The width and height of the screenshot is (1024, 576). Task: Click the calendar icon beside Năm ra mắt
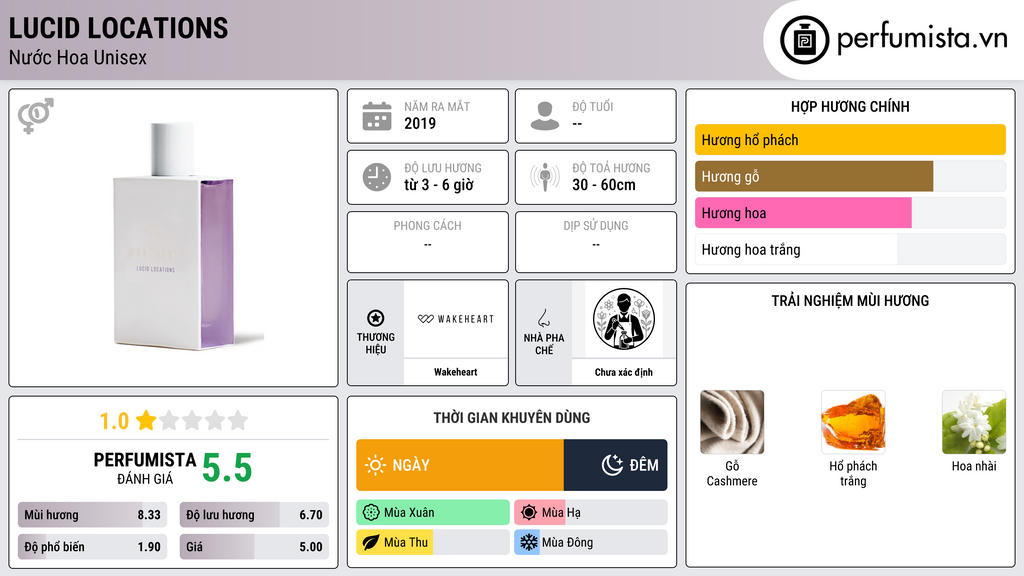[377, 116]
